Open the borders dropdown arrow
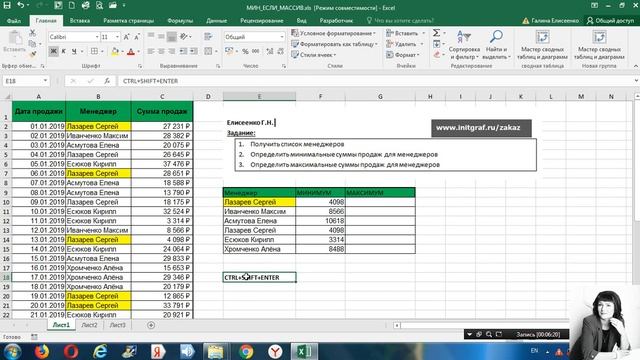The width and height of the screenshot is (640, 360). pyautogui.click(x=102, y=52)
